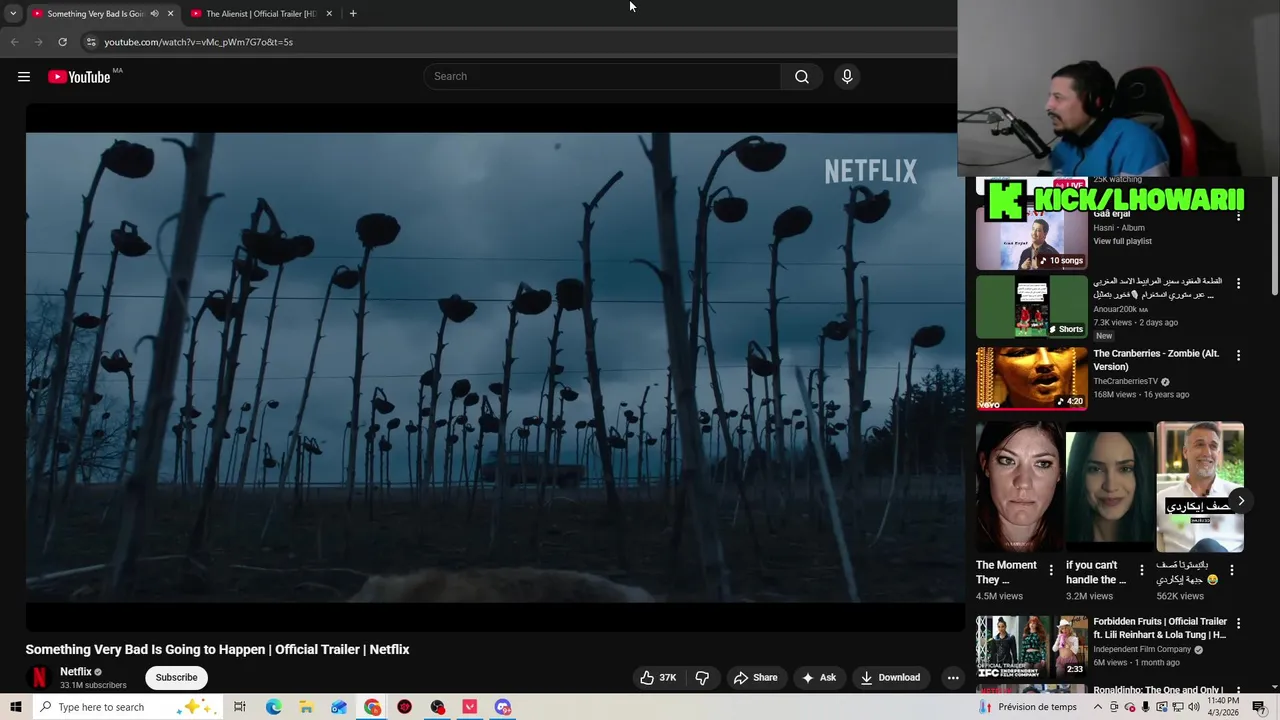The image size is (1280, 720).
Task: Open The Cranberries Zombie video thumbnail
Action: (1031, 378)
